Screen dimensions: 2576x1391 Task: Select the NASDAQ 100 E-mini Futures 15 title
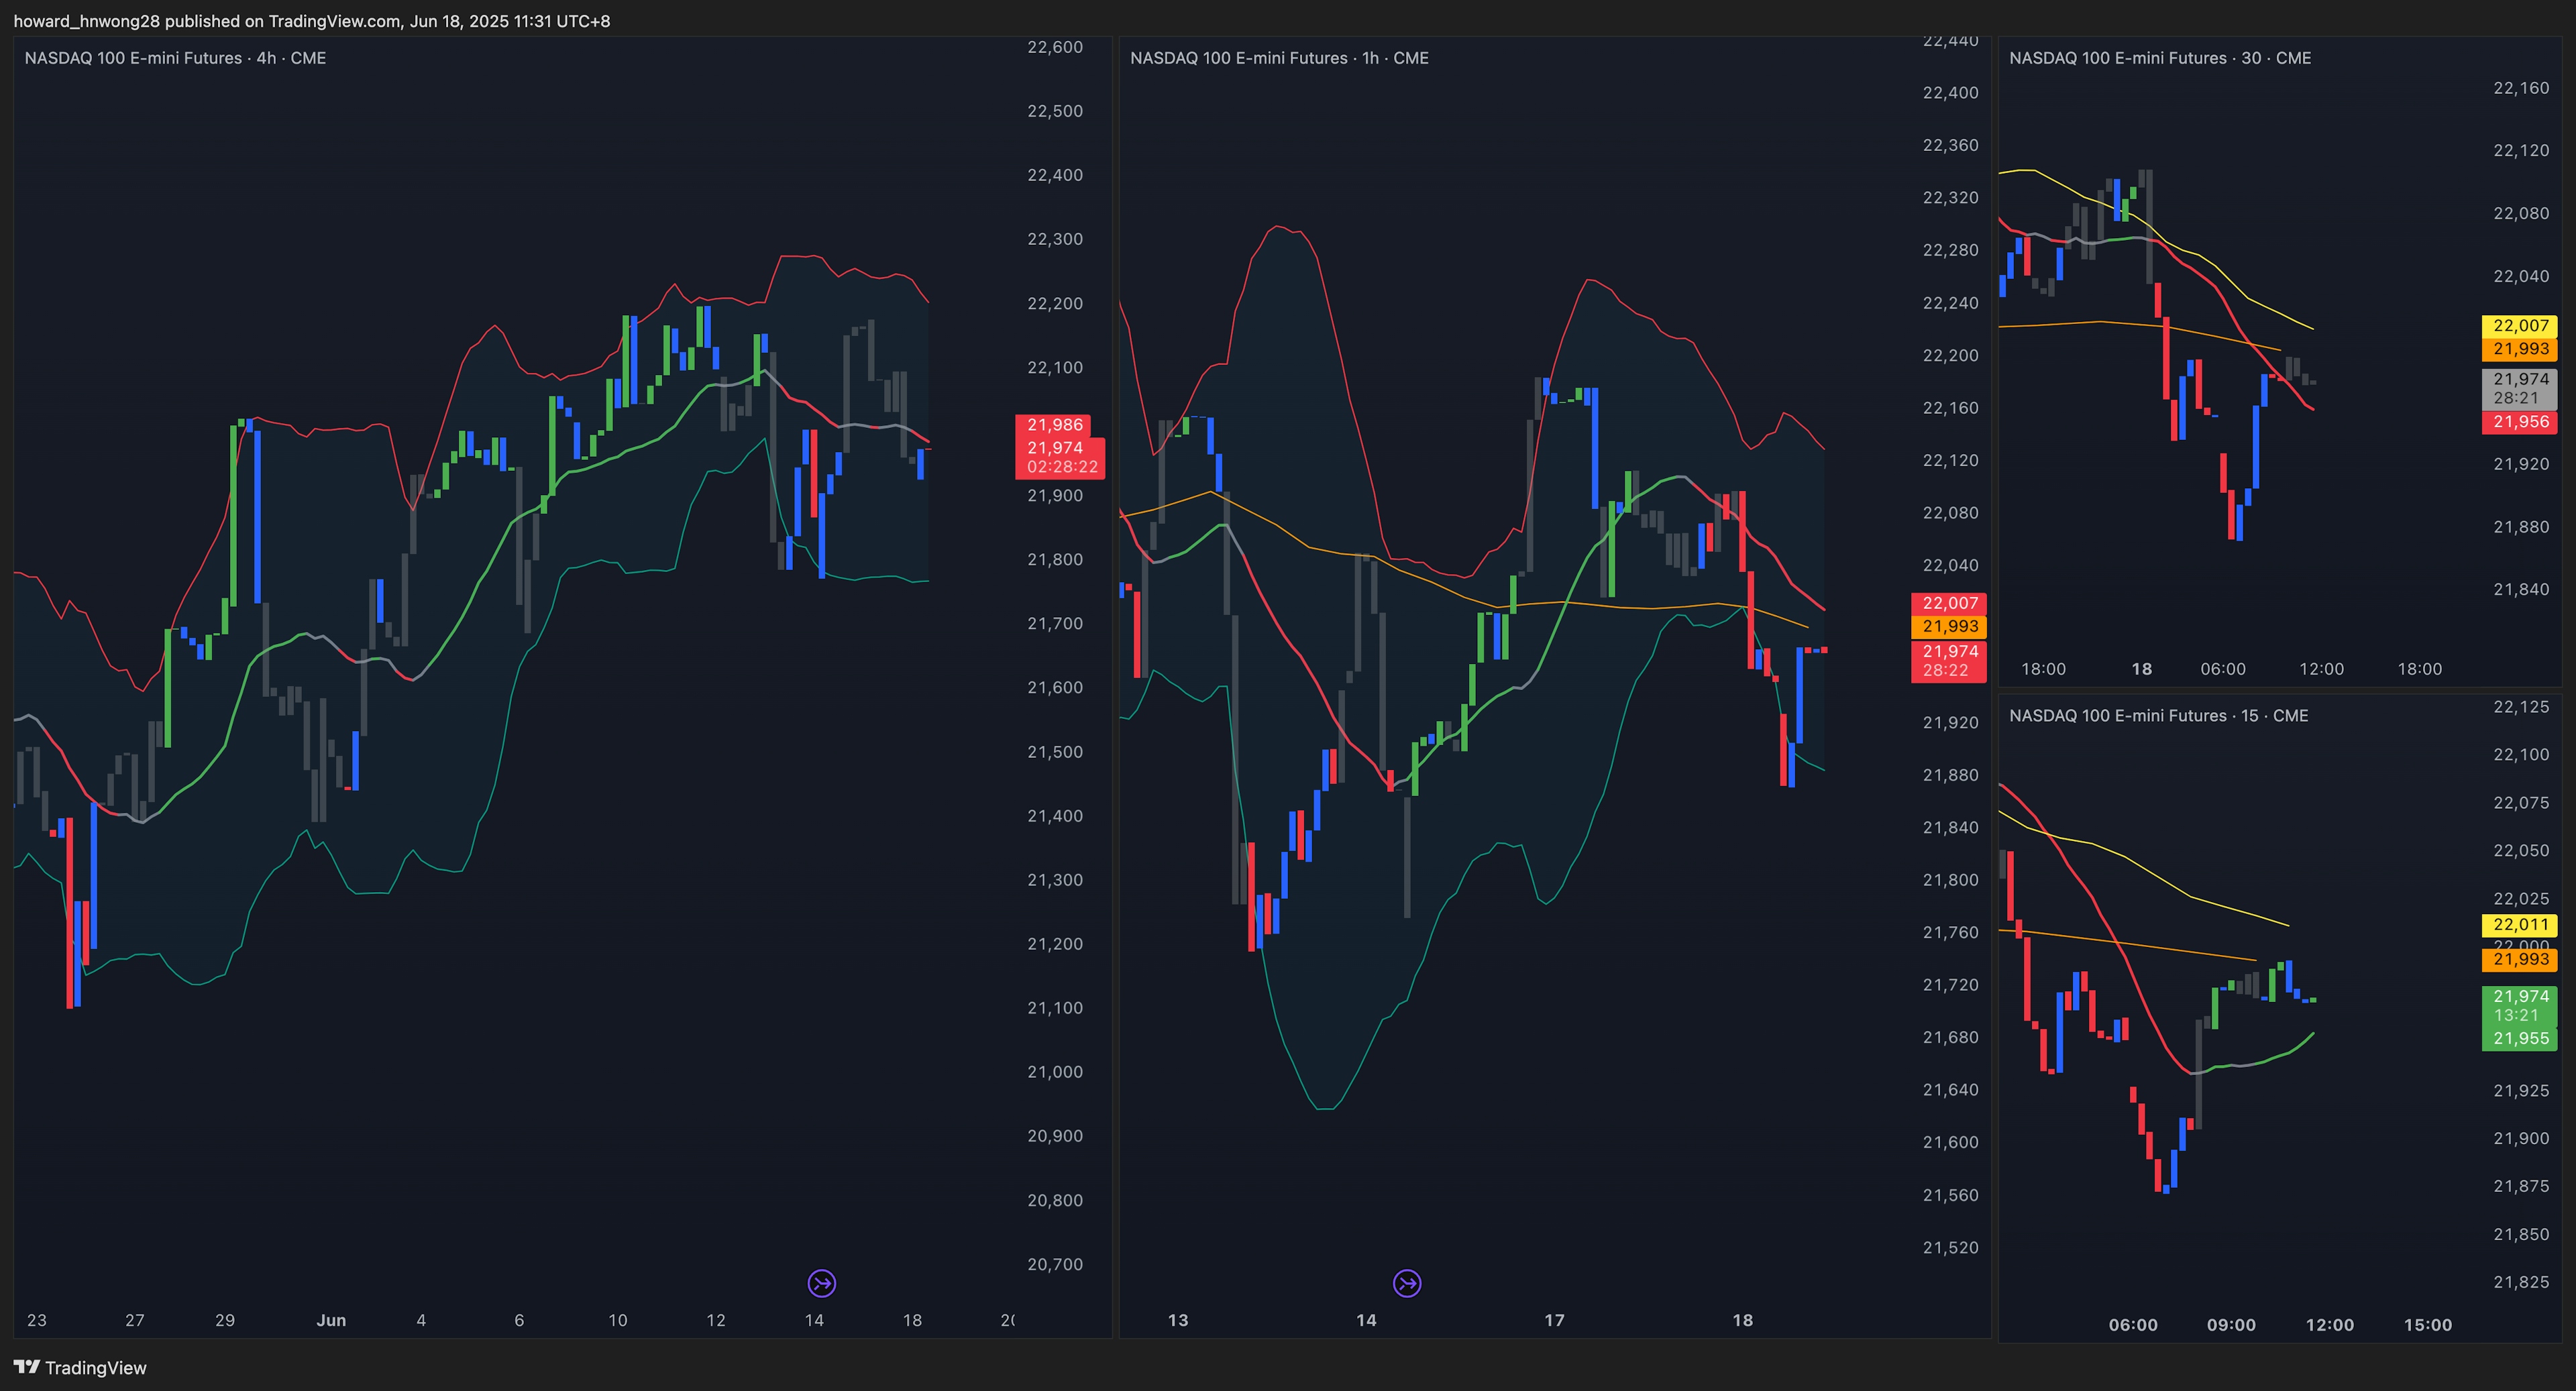click(2158, 715)
